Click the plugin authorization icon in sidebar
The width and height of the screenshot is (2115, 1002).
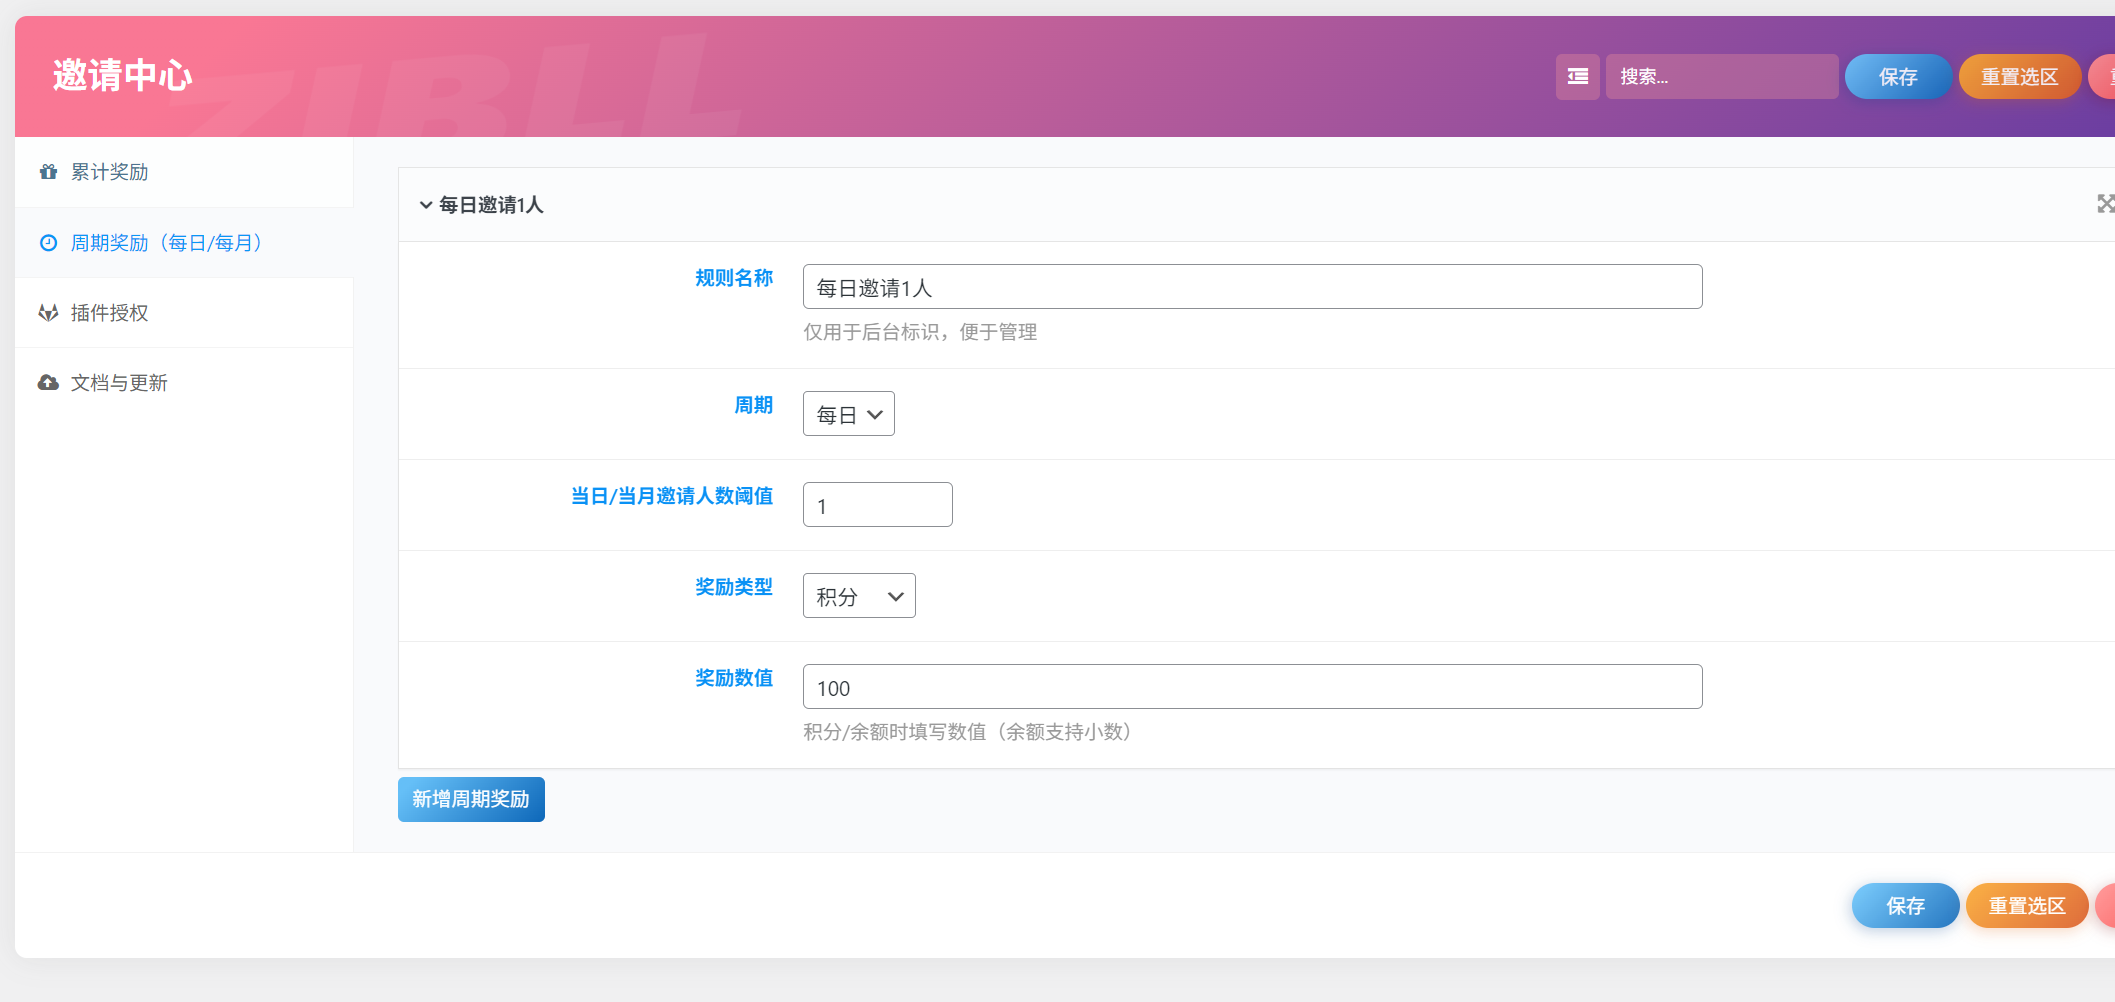click(48, 312)
